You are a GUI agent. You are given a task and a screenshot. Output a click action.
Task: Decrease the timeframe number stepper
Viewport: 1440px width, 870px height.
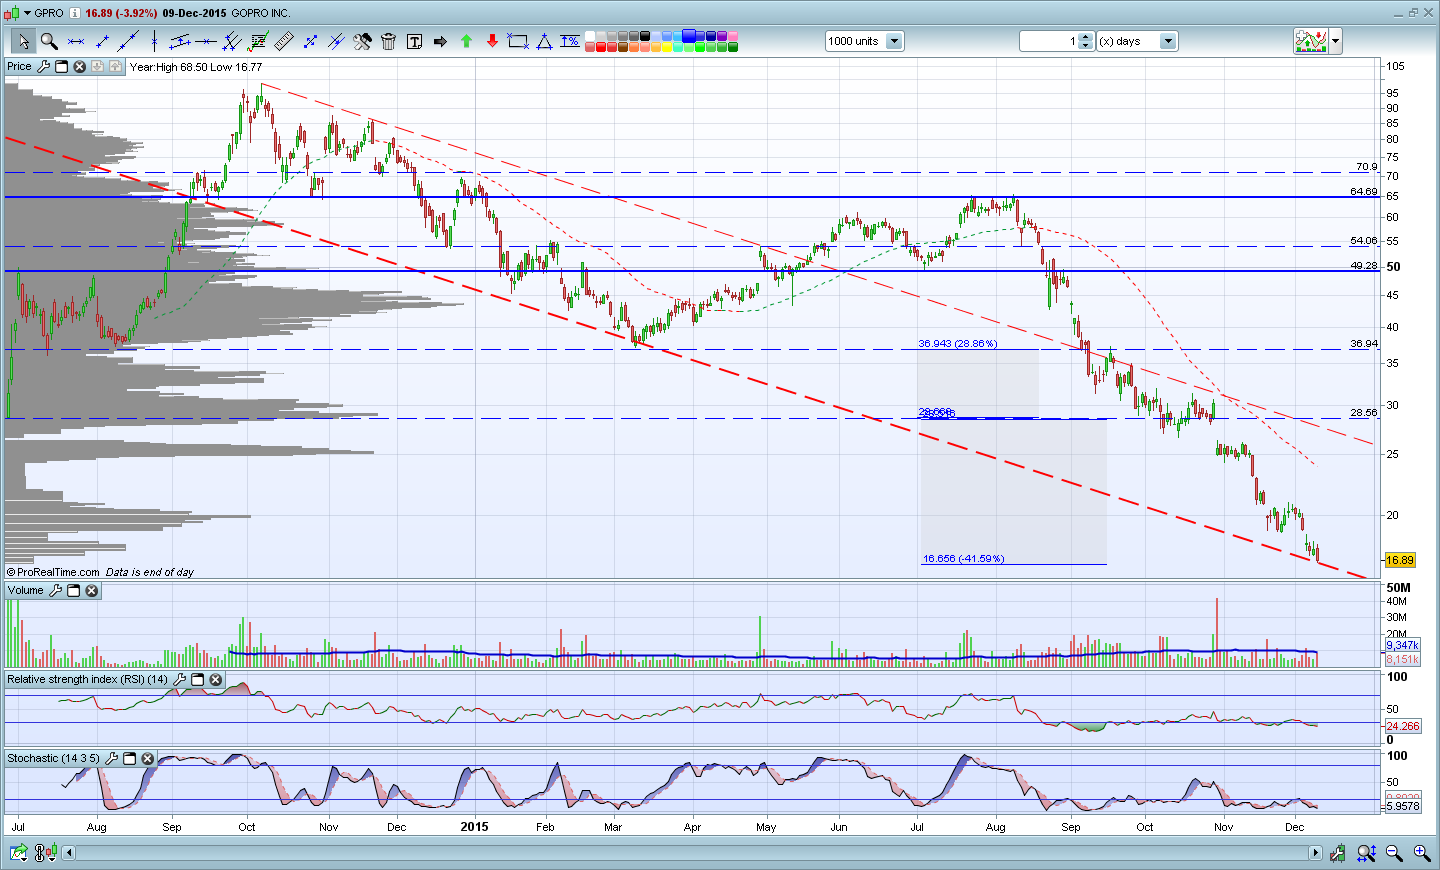point(1087,46)
